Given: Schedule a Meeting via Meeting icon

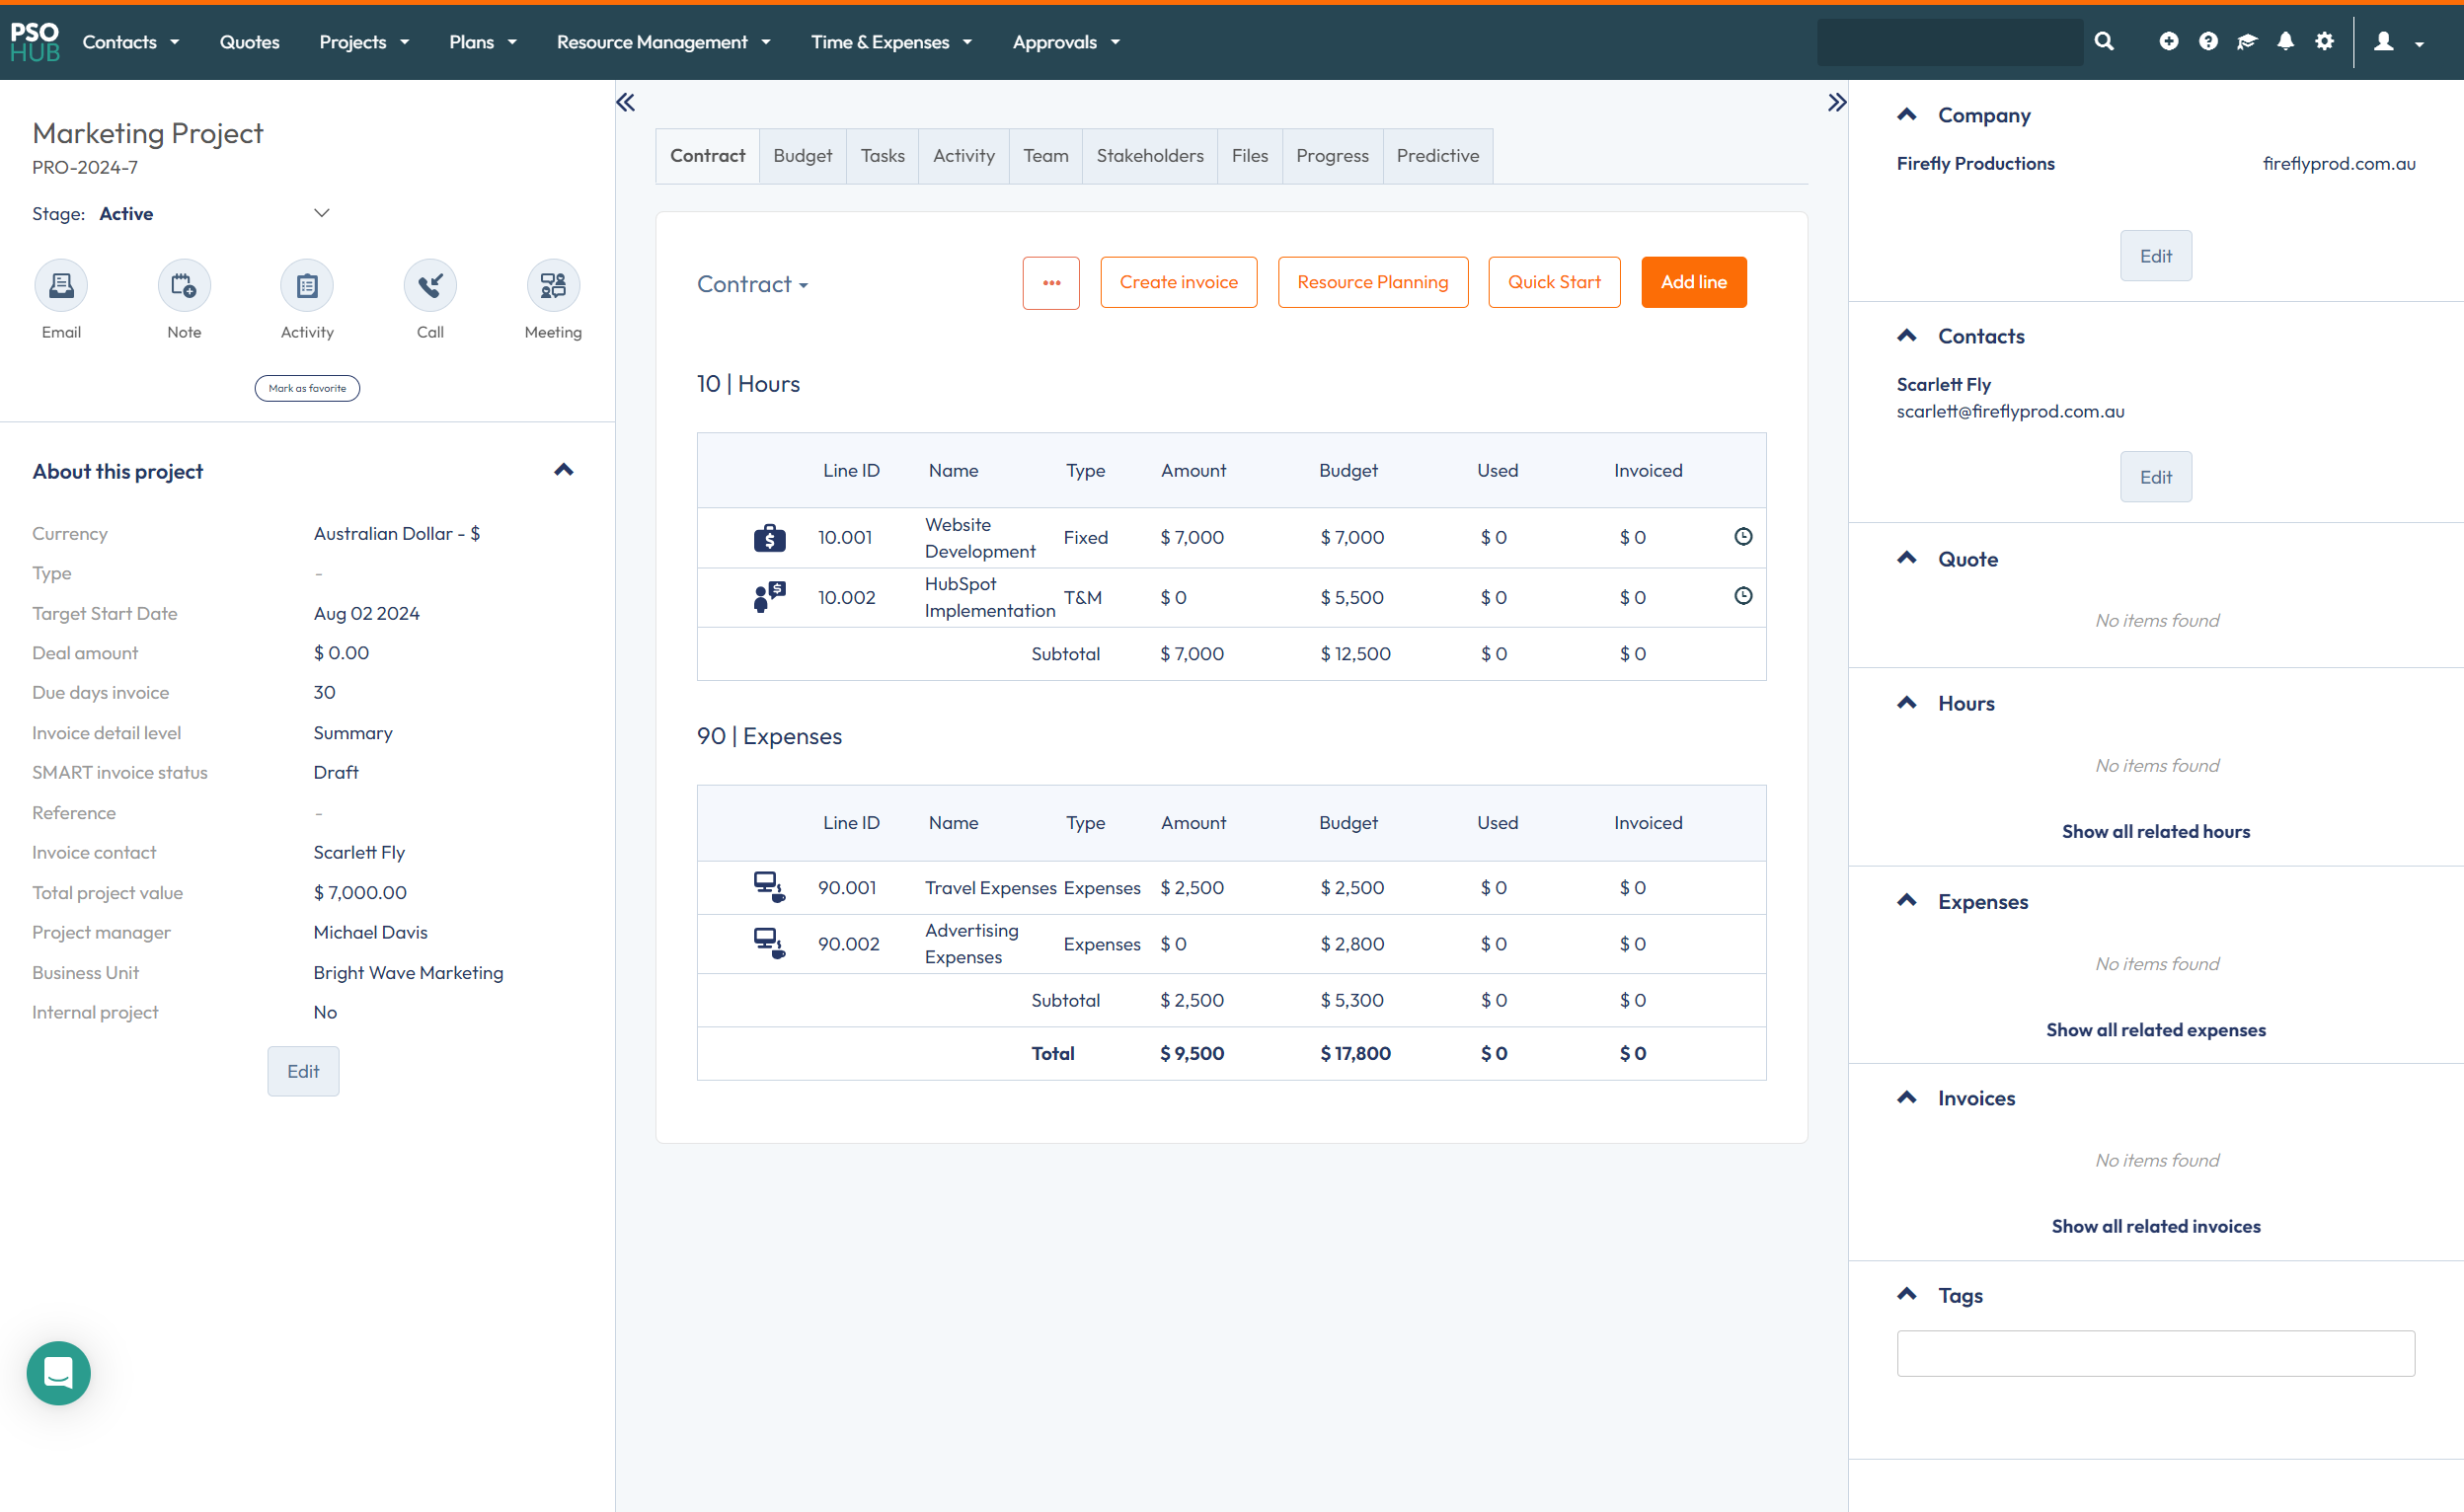Looking at the screenshot, I should click(x=553, y=286).
